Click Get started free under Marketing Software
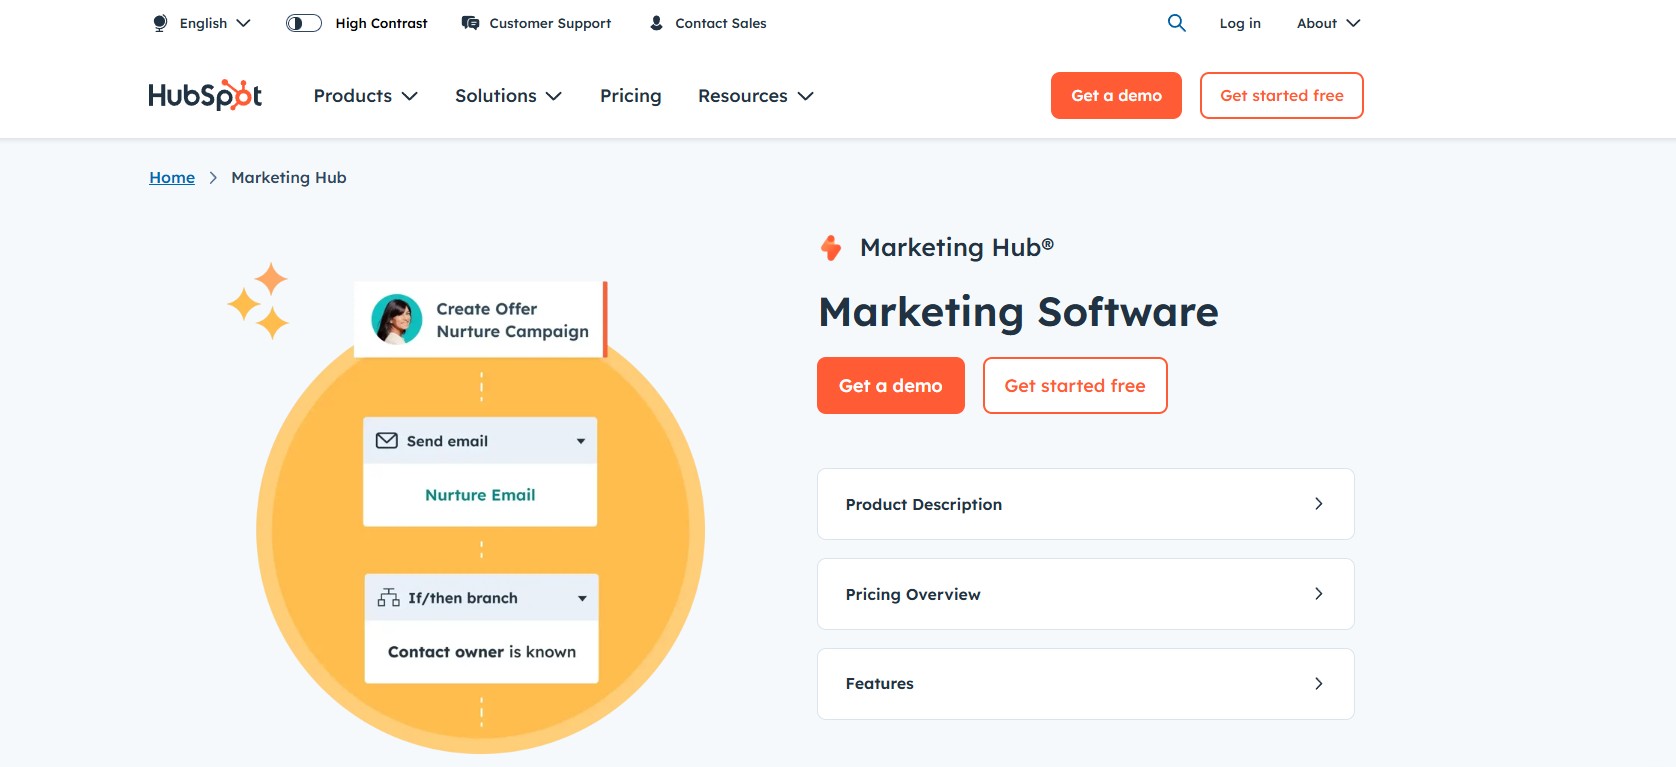This screenshot has width=1676, height=767. [x=1075, y=385]
